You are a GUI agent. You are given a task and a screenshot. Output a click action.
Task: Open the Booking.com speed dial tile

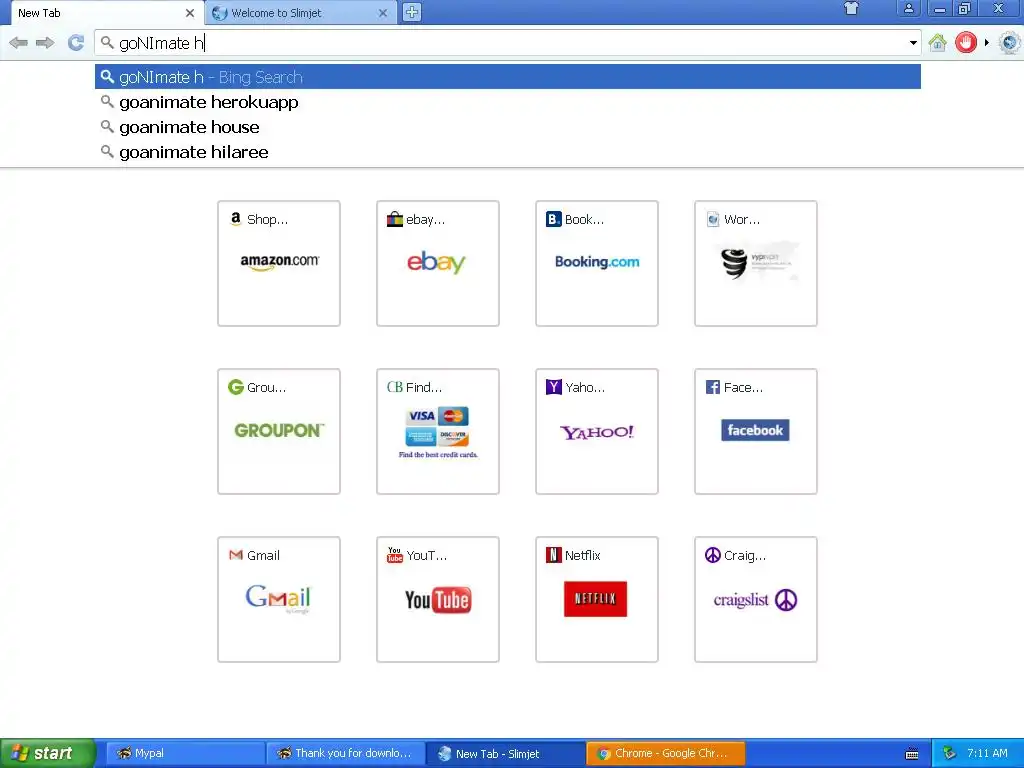(x=597, y=263)
